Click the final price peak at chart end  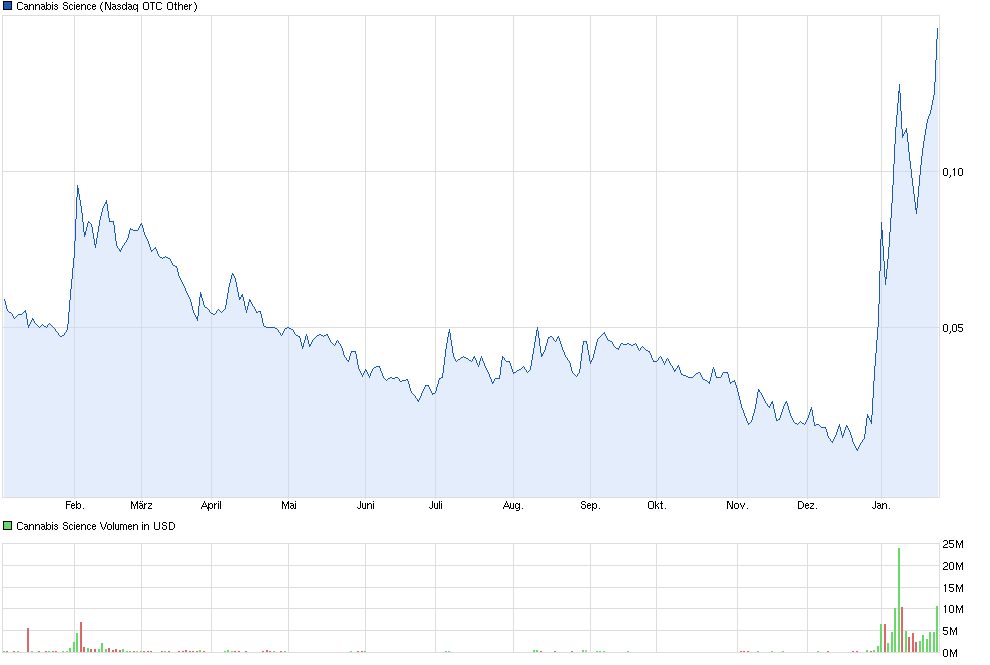point(938,29)
